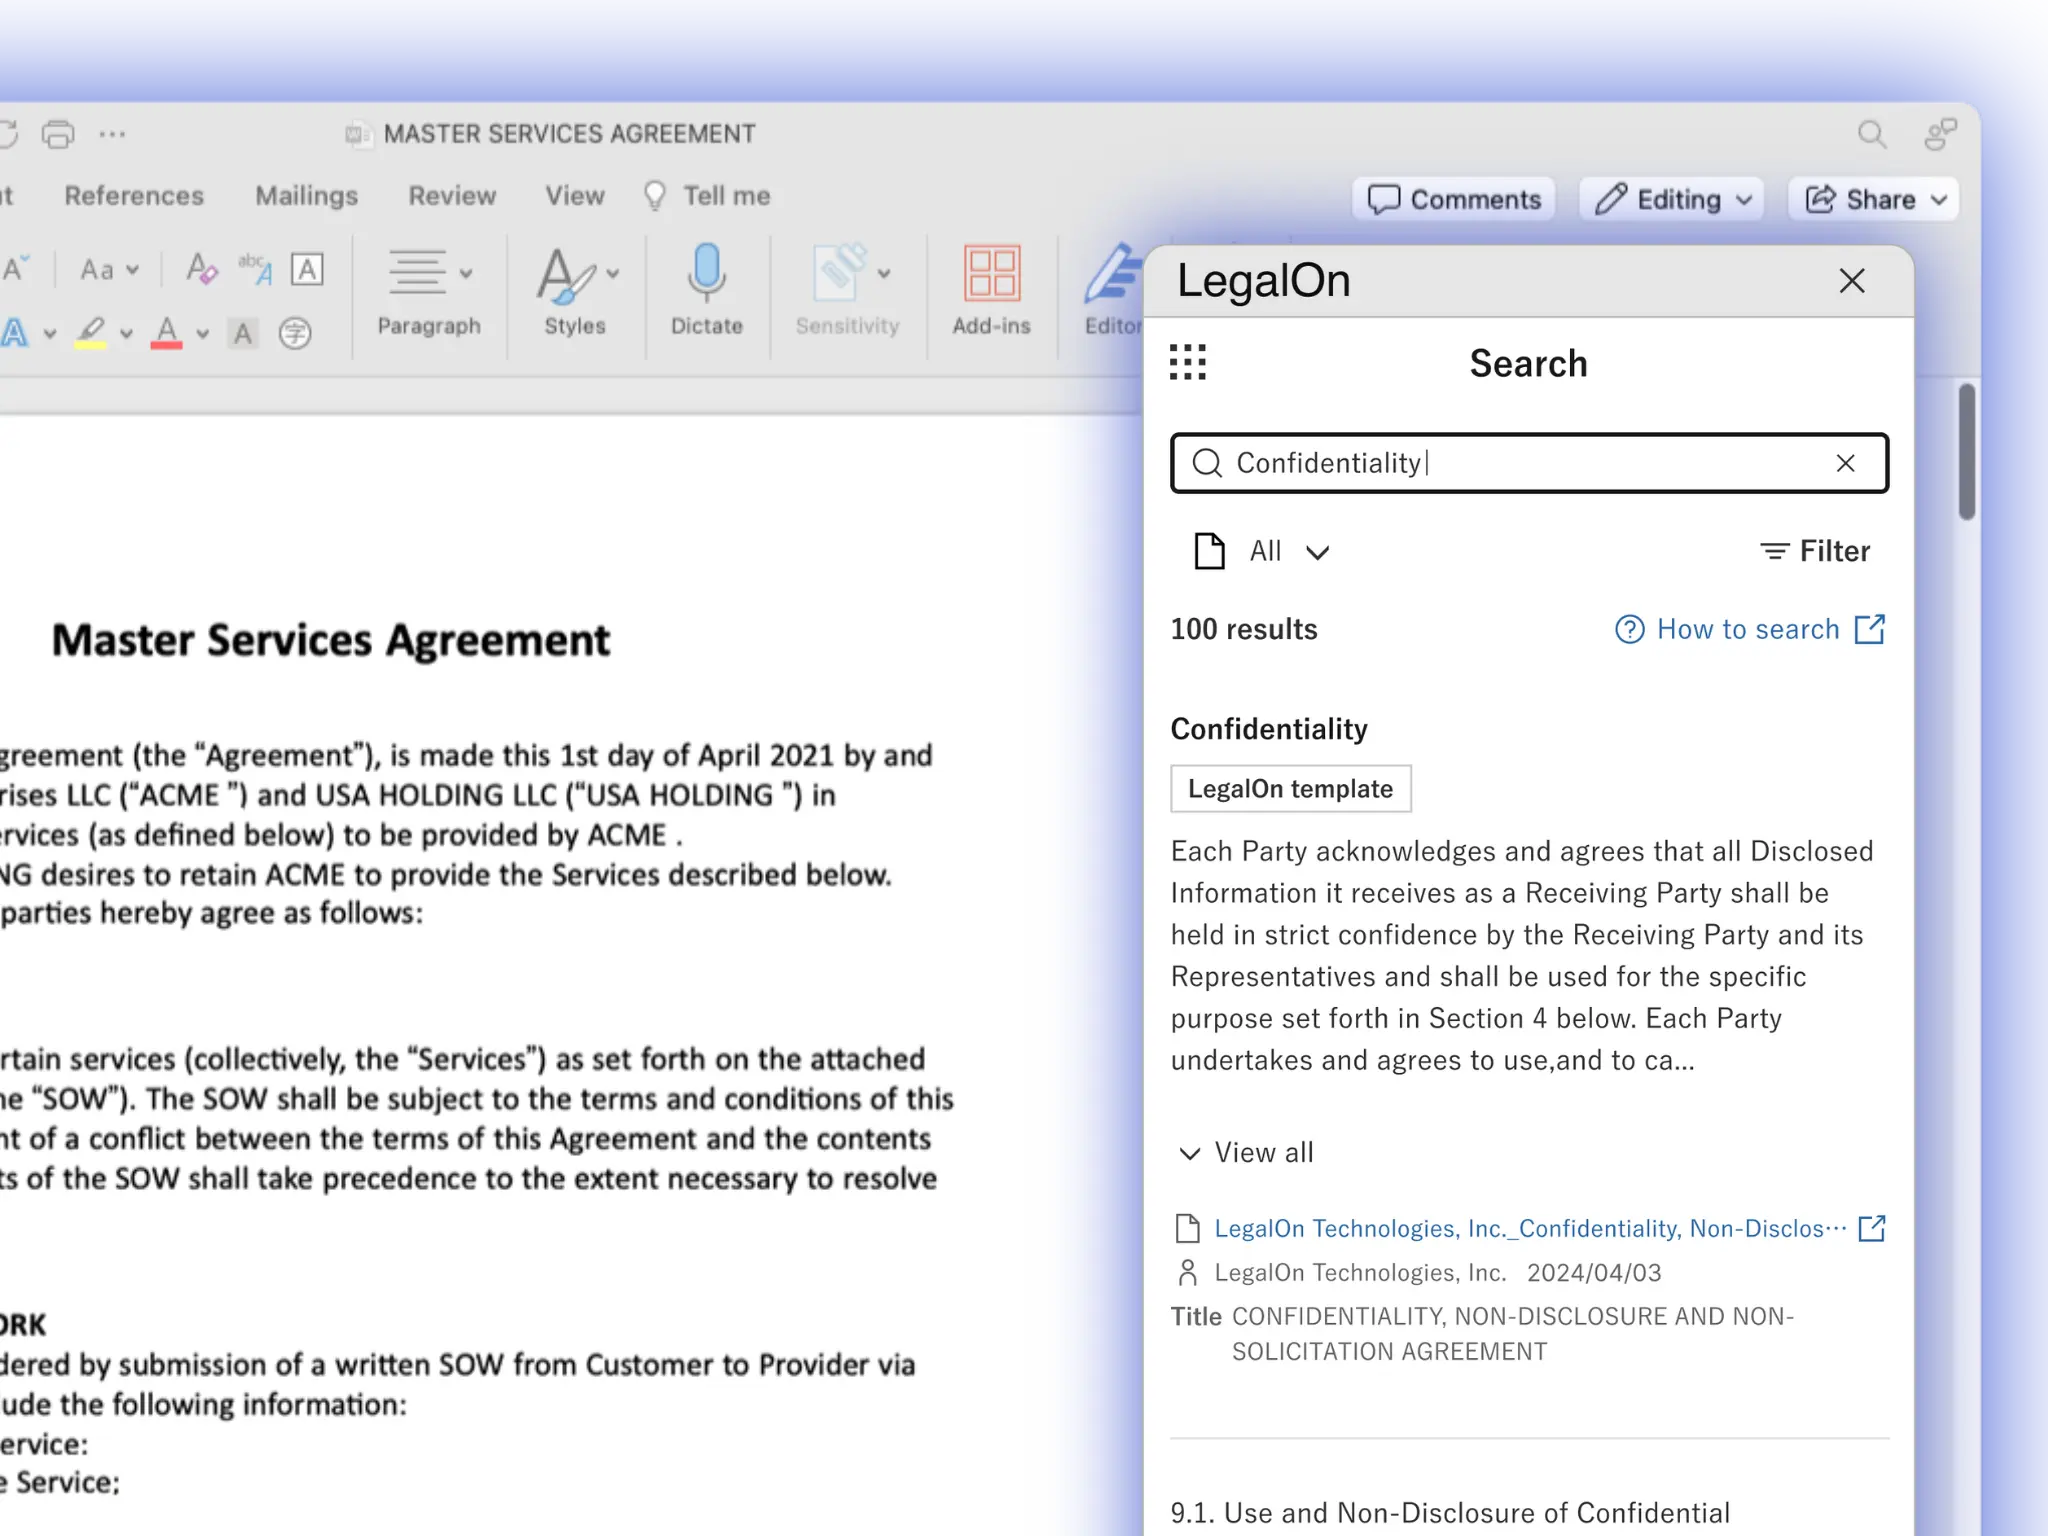
Task: Open the highlight color dropdown arrow
Action: click(126, 334)
